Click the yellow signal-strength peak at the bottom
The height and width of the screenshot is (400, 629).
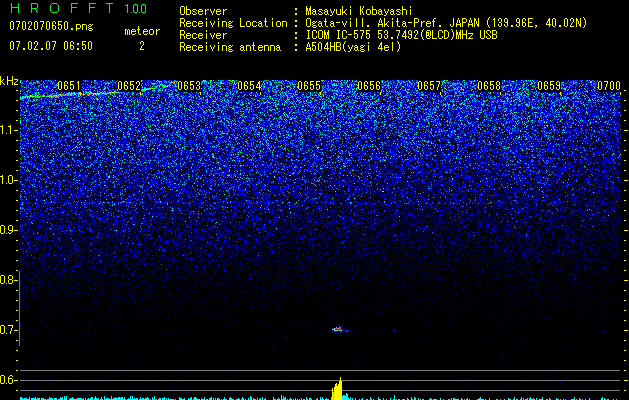point(337,389)
